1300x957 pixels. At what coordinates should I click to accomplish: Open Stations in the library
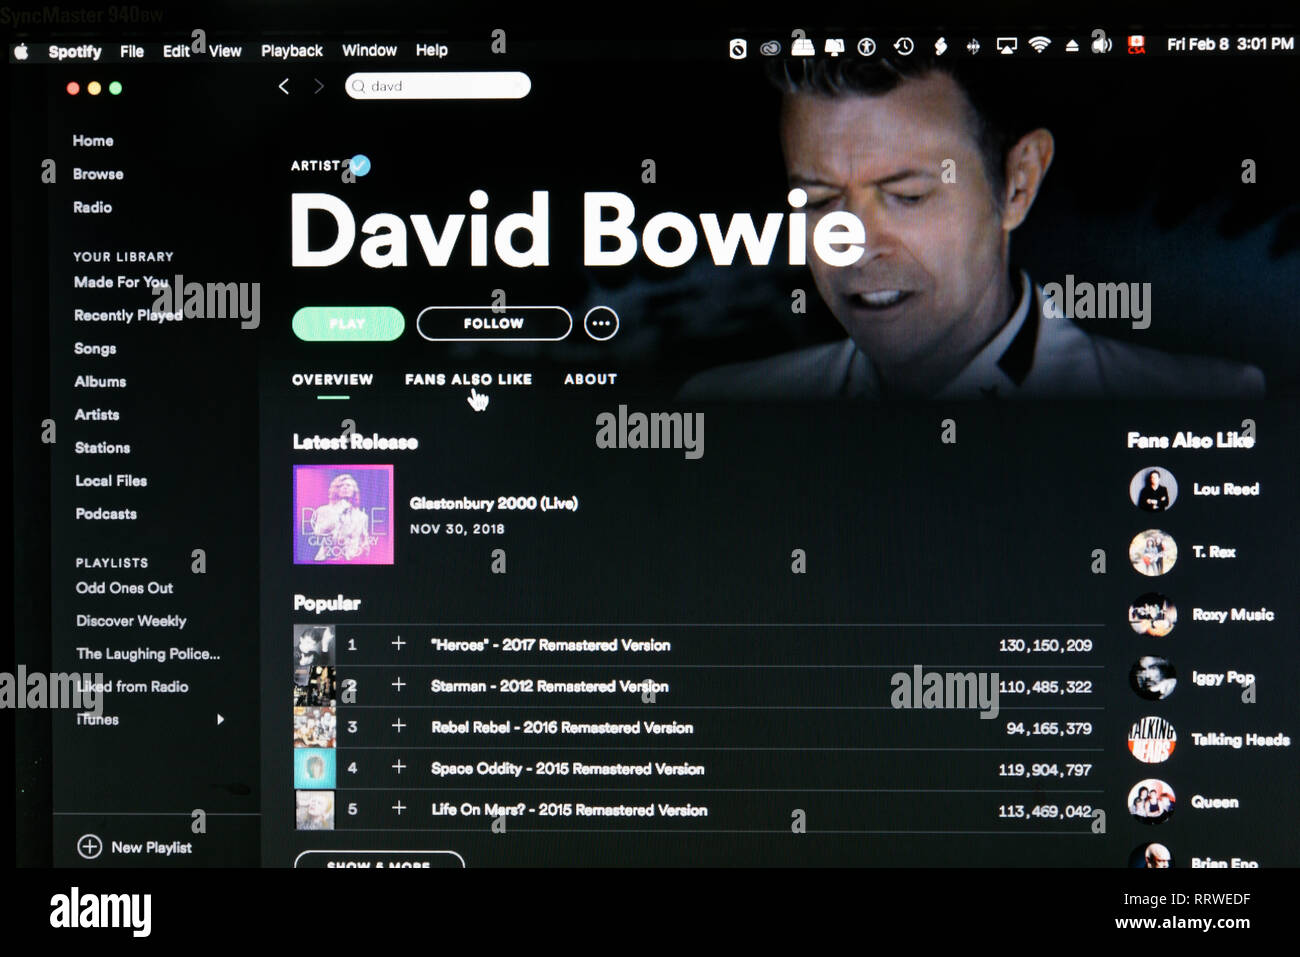click(x=102, y=447)
